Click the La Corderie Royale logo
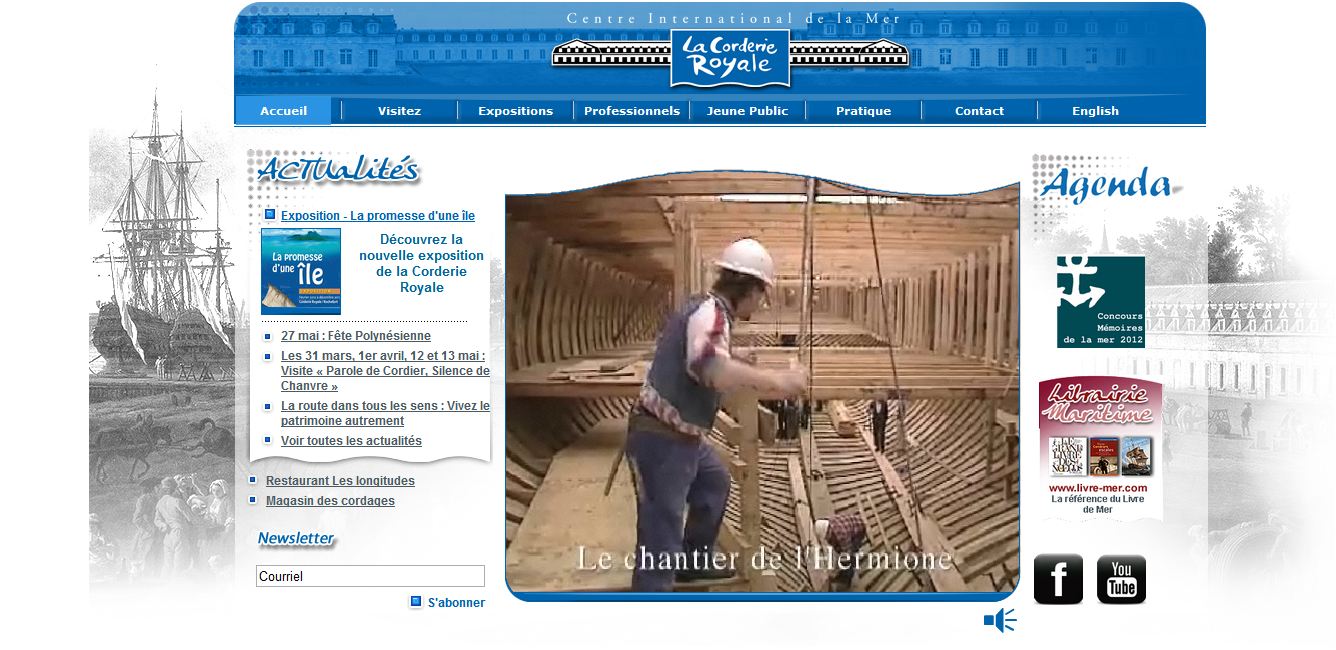The image size is (1336, 650). point(730,58)
